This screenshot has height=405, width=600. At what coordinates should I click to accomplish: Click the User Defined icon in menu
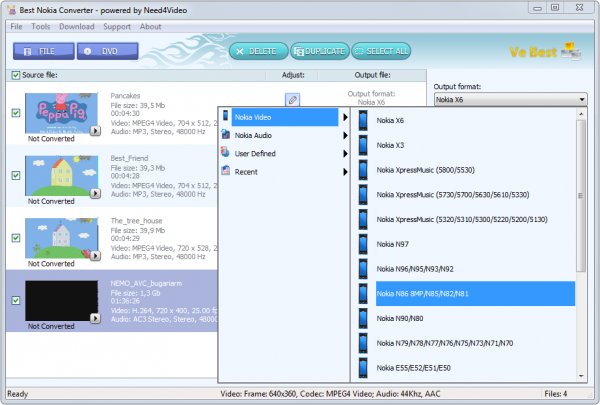225,152
